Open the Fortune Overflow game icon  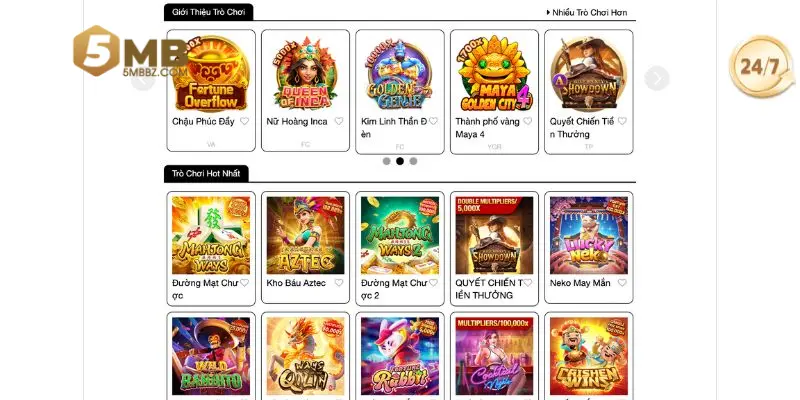(211, 73)
